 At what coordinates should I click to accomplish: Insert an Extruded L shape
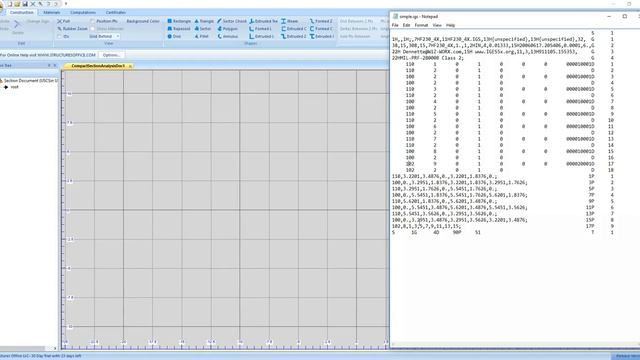coord(262,37)
